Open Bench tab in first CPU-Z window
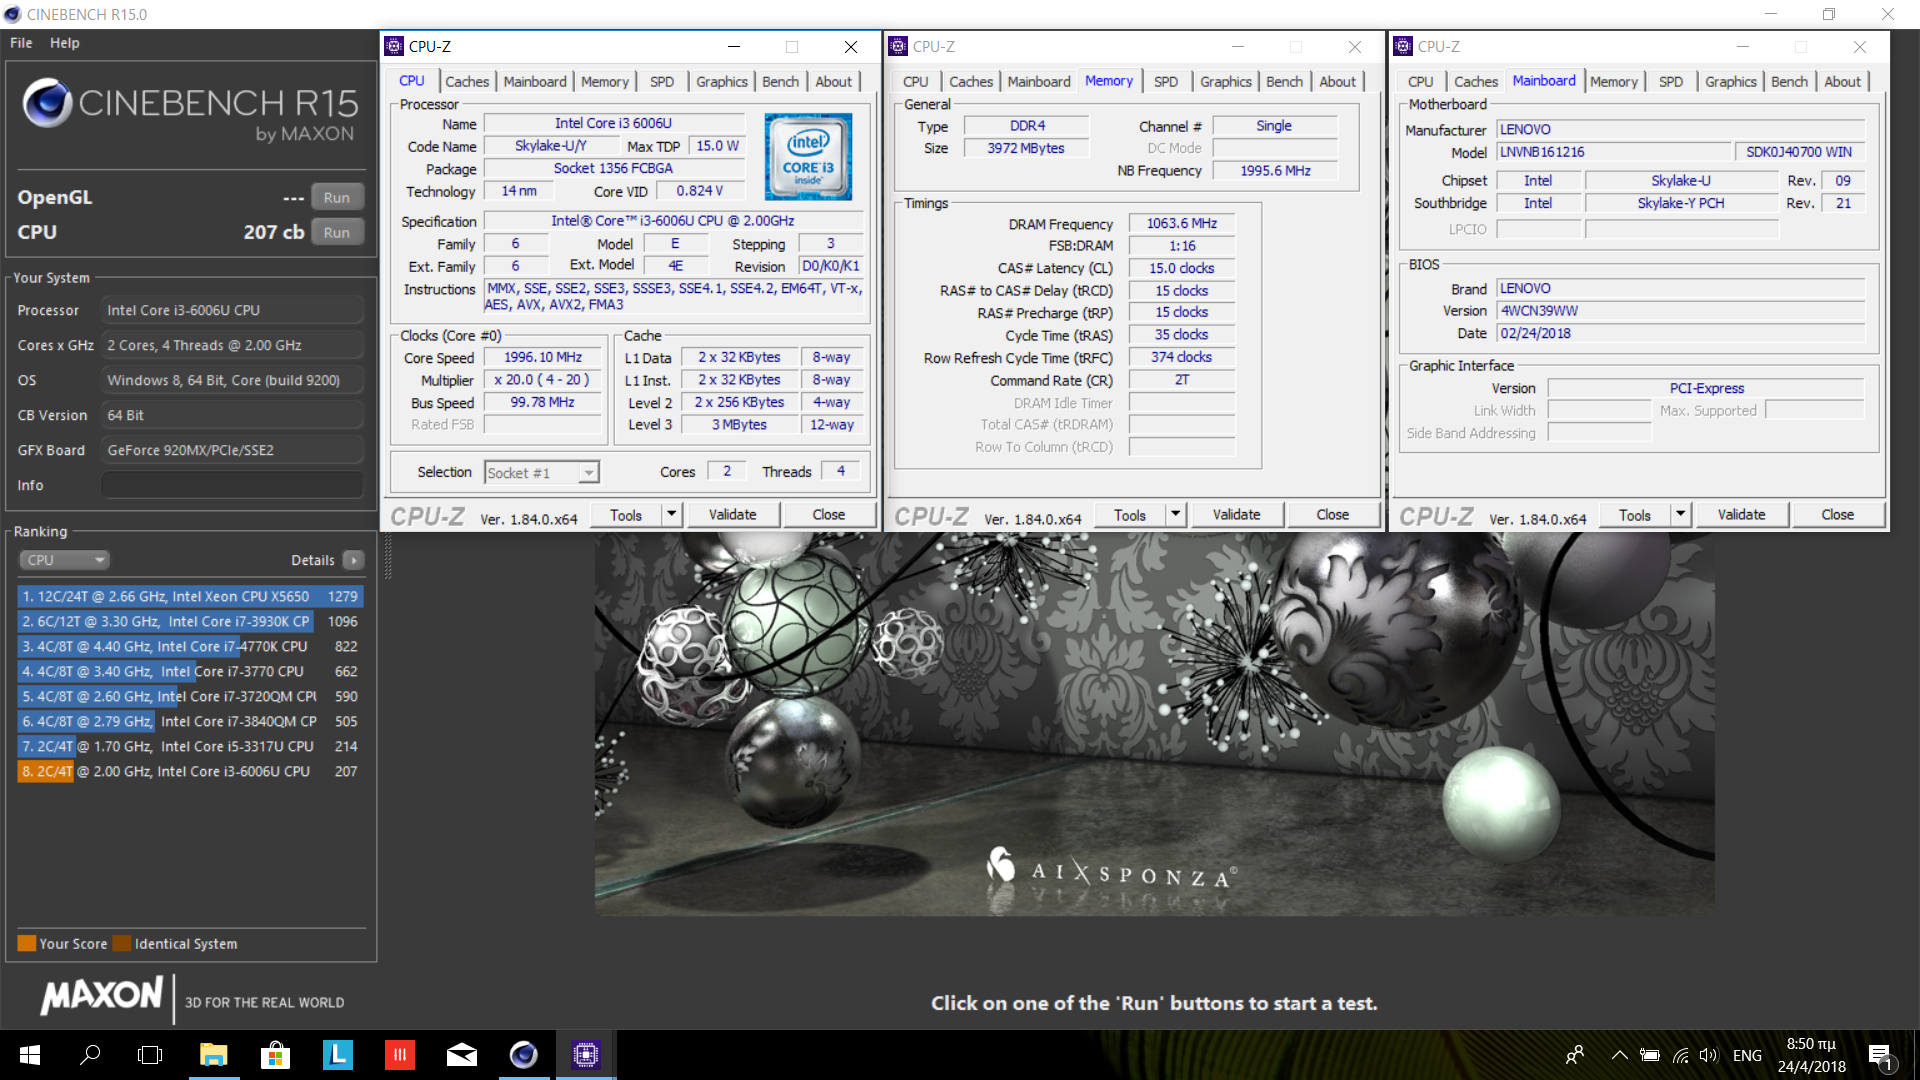1920x1080 pixels. click(x=781, y=81)
